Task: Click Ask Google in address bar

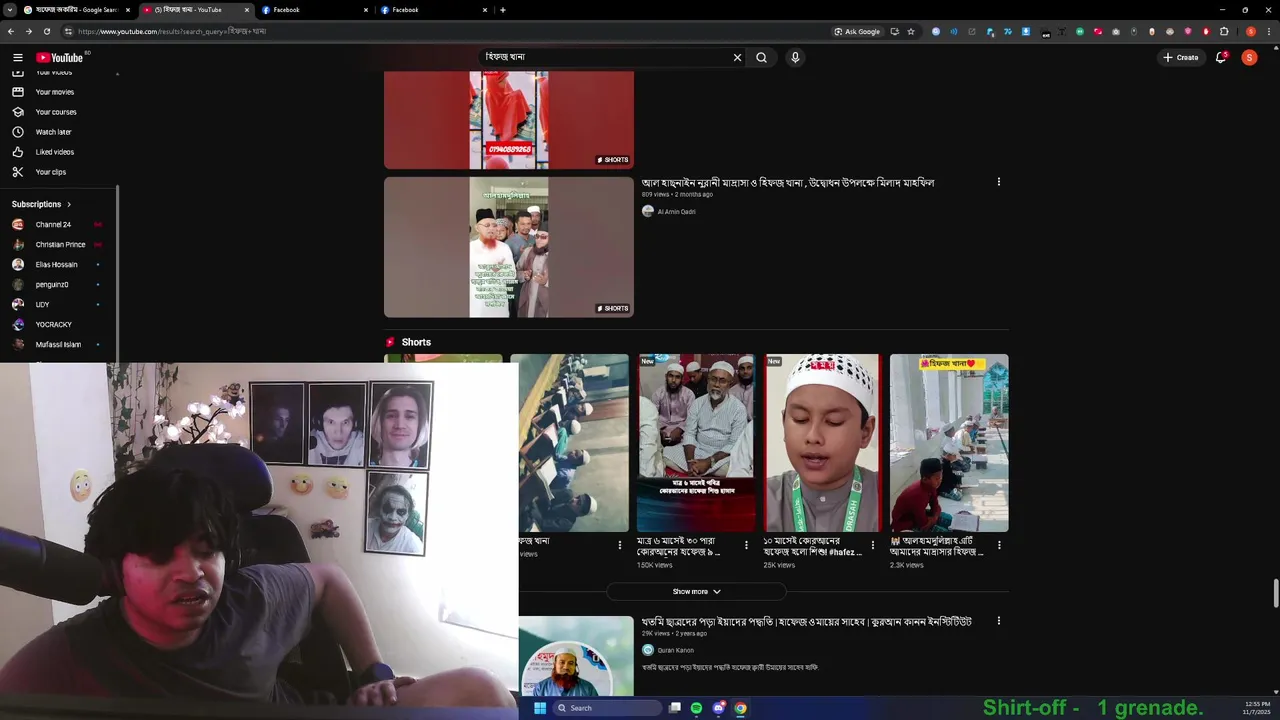Action: [858, 31]
